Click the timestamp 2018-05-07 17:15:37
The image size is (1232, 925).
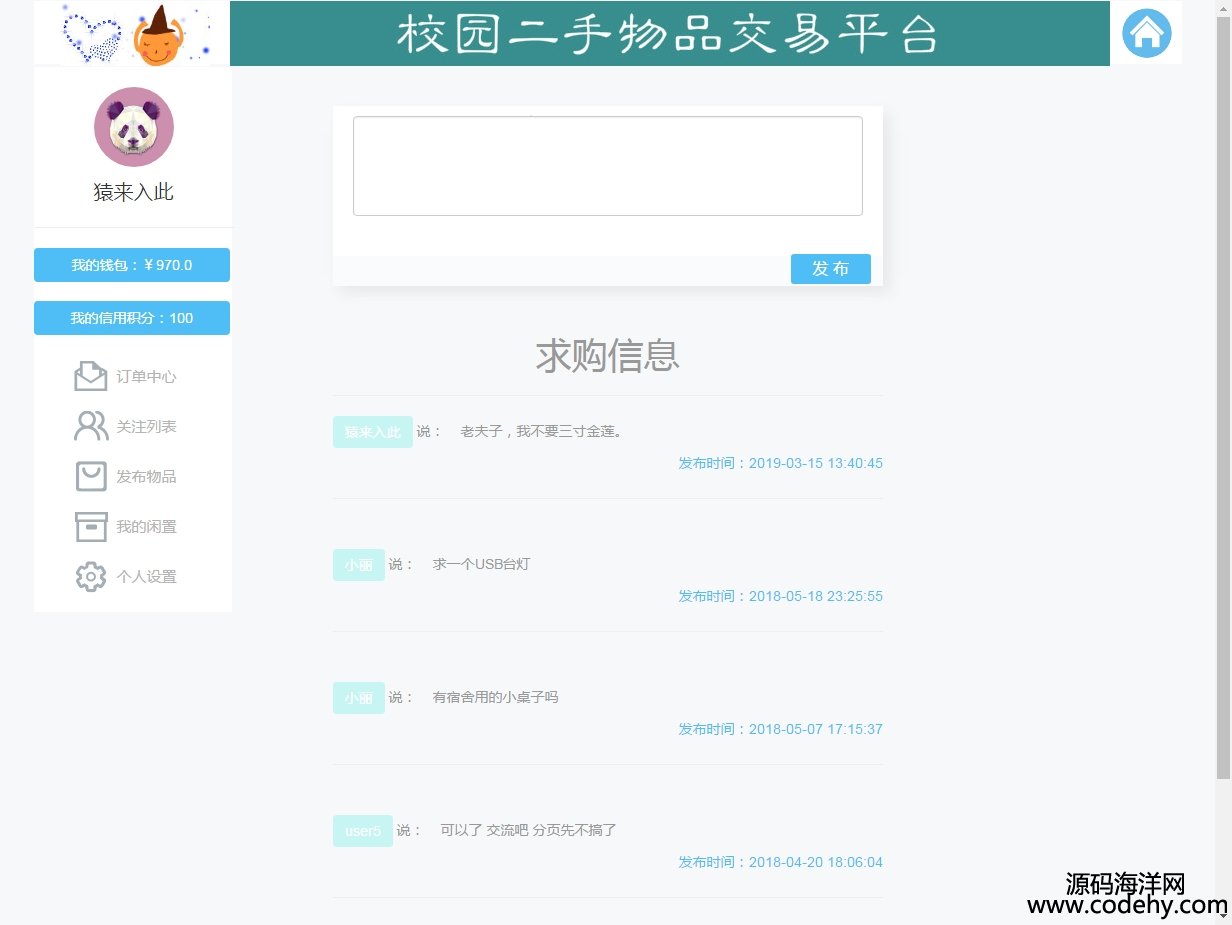[816, 729]
